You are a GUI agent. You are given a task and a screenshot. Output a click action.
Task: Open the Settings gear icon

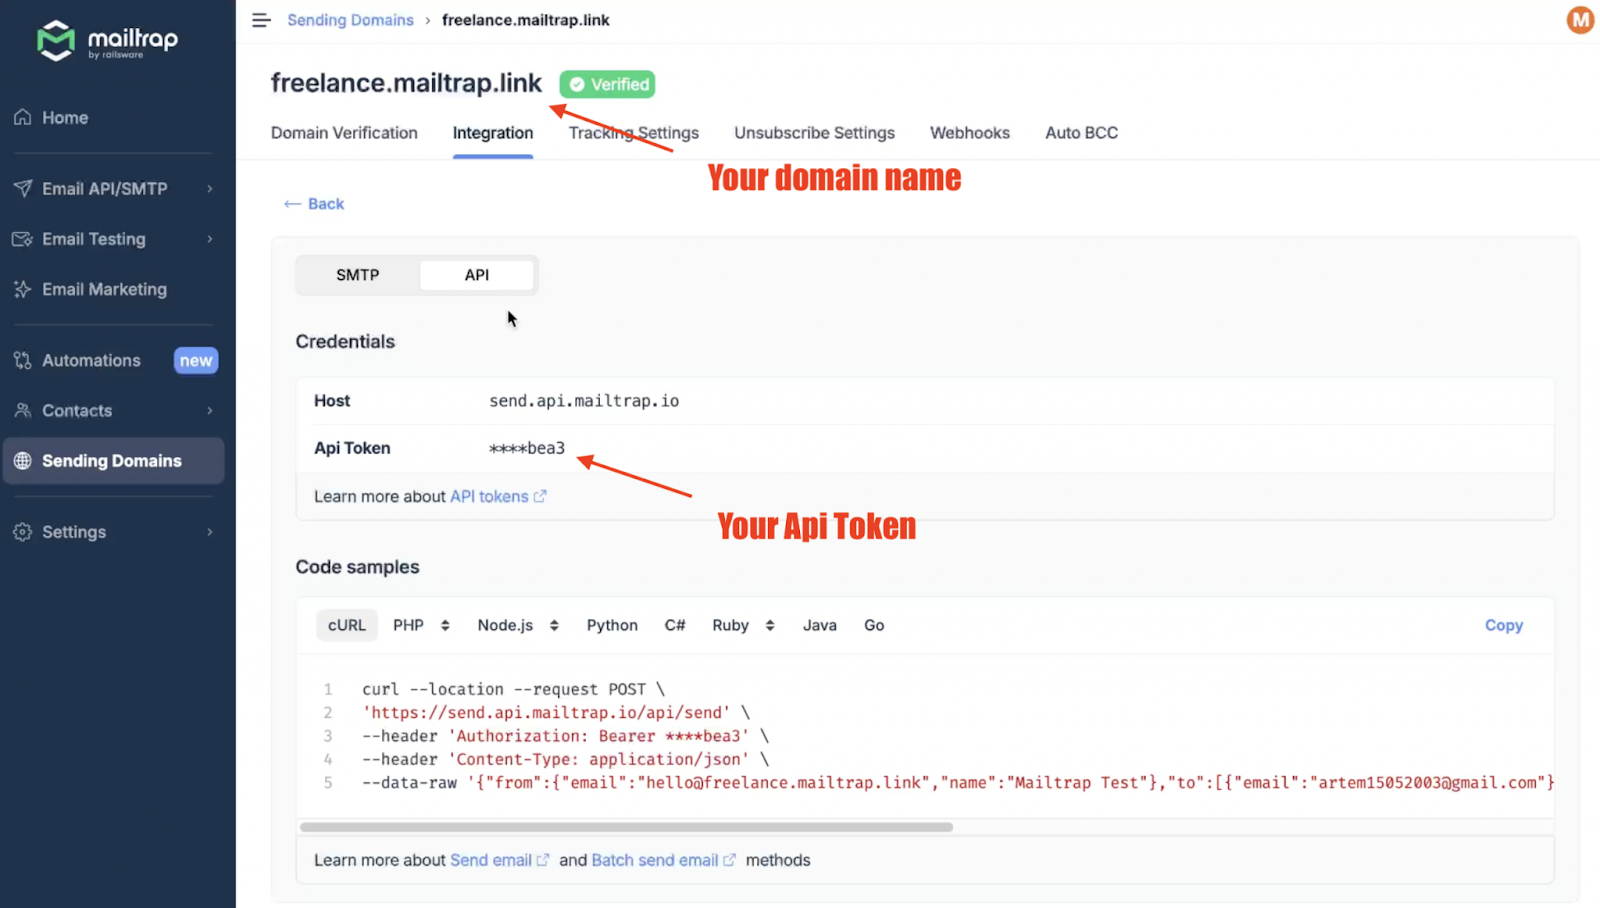click(x=22, y=531)
